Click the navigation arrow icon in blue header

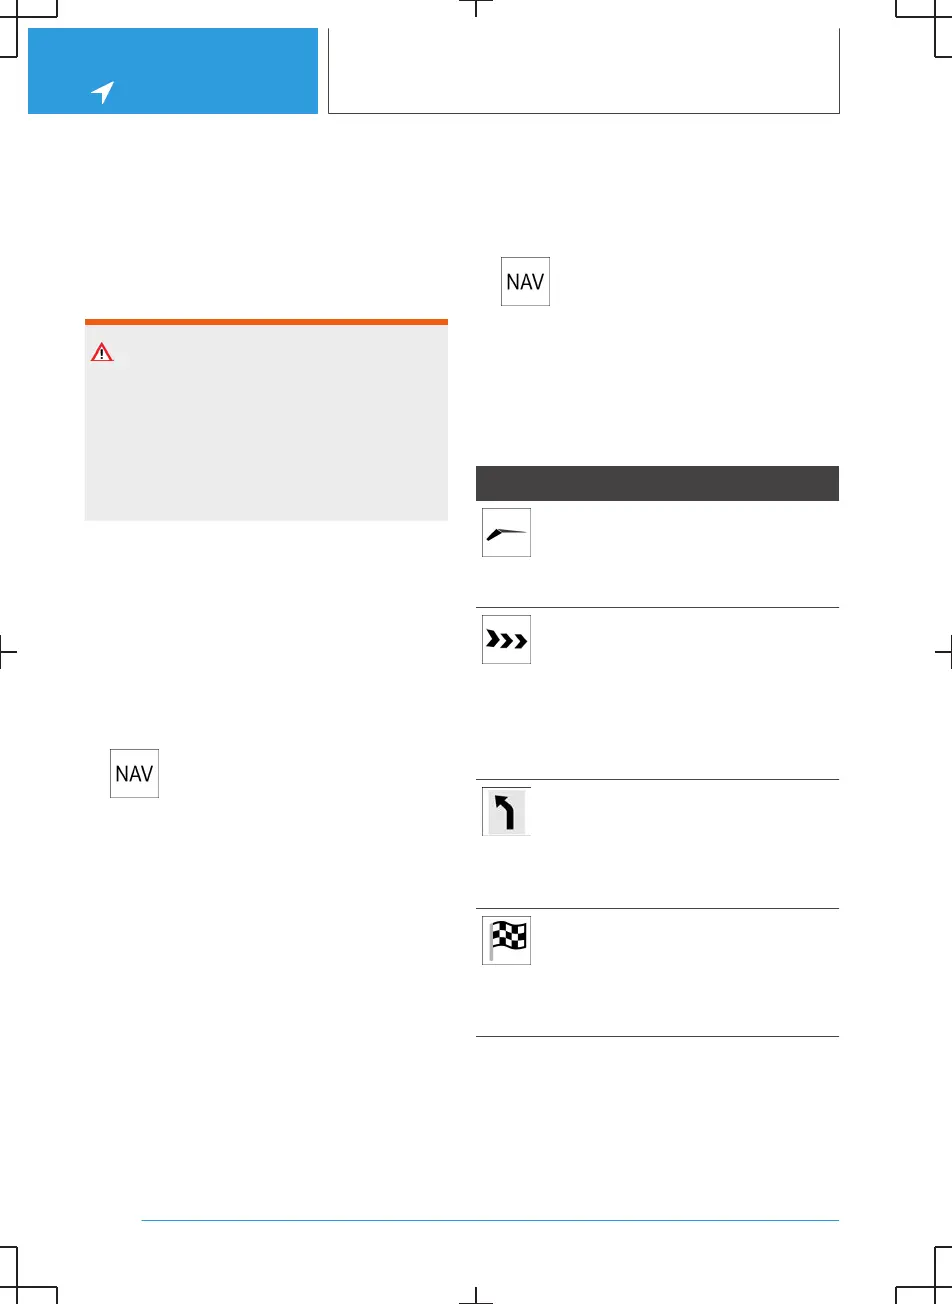tap(102, 93)
